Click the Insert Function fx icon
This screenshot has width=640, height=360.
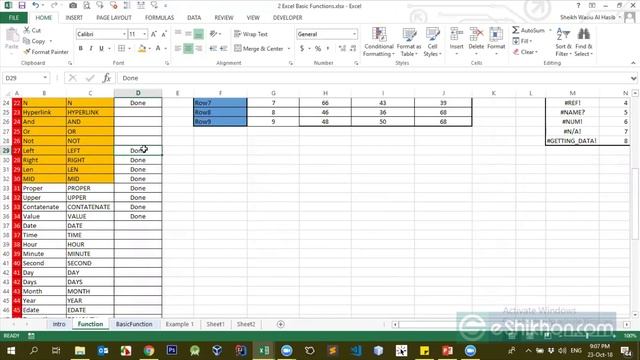coord(107,78)
